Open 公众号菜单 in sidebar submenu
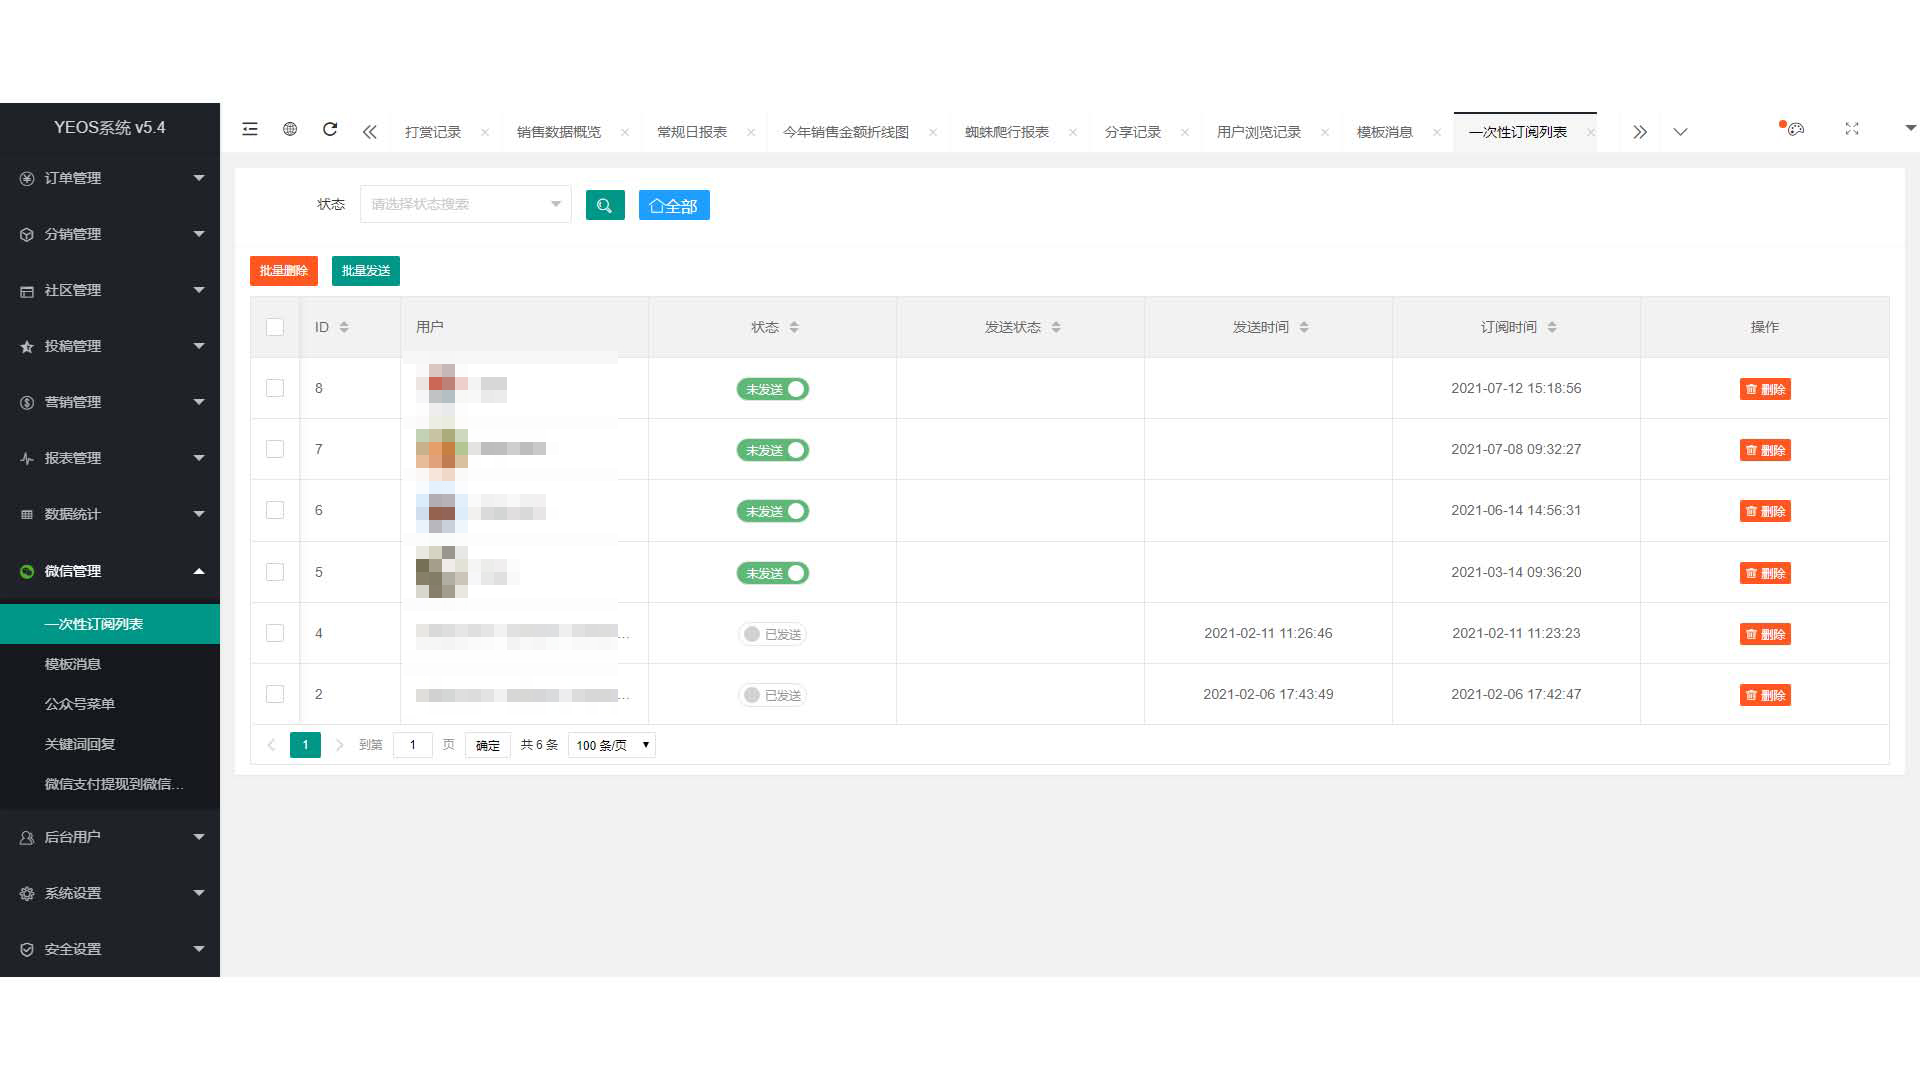Image resolution: width=1920 pixels, height=1080 pixels. click(110, 704)
